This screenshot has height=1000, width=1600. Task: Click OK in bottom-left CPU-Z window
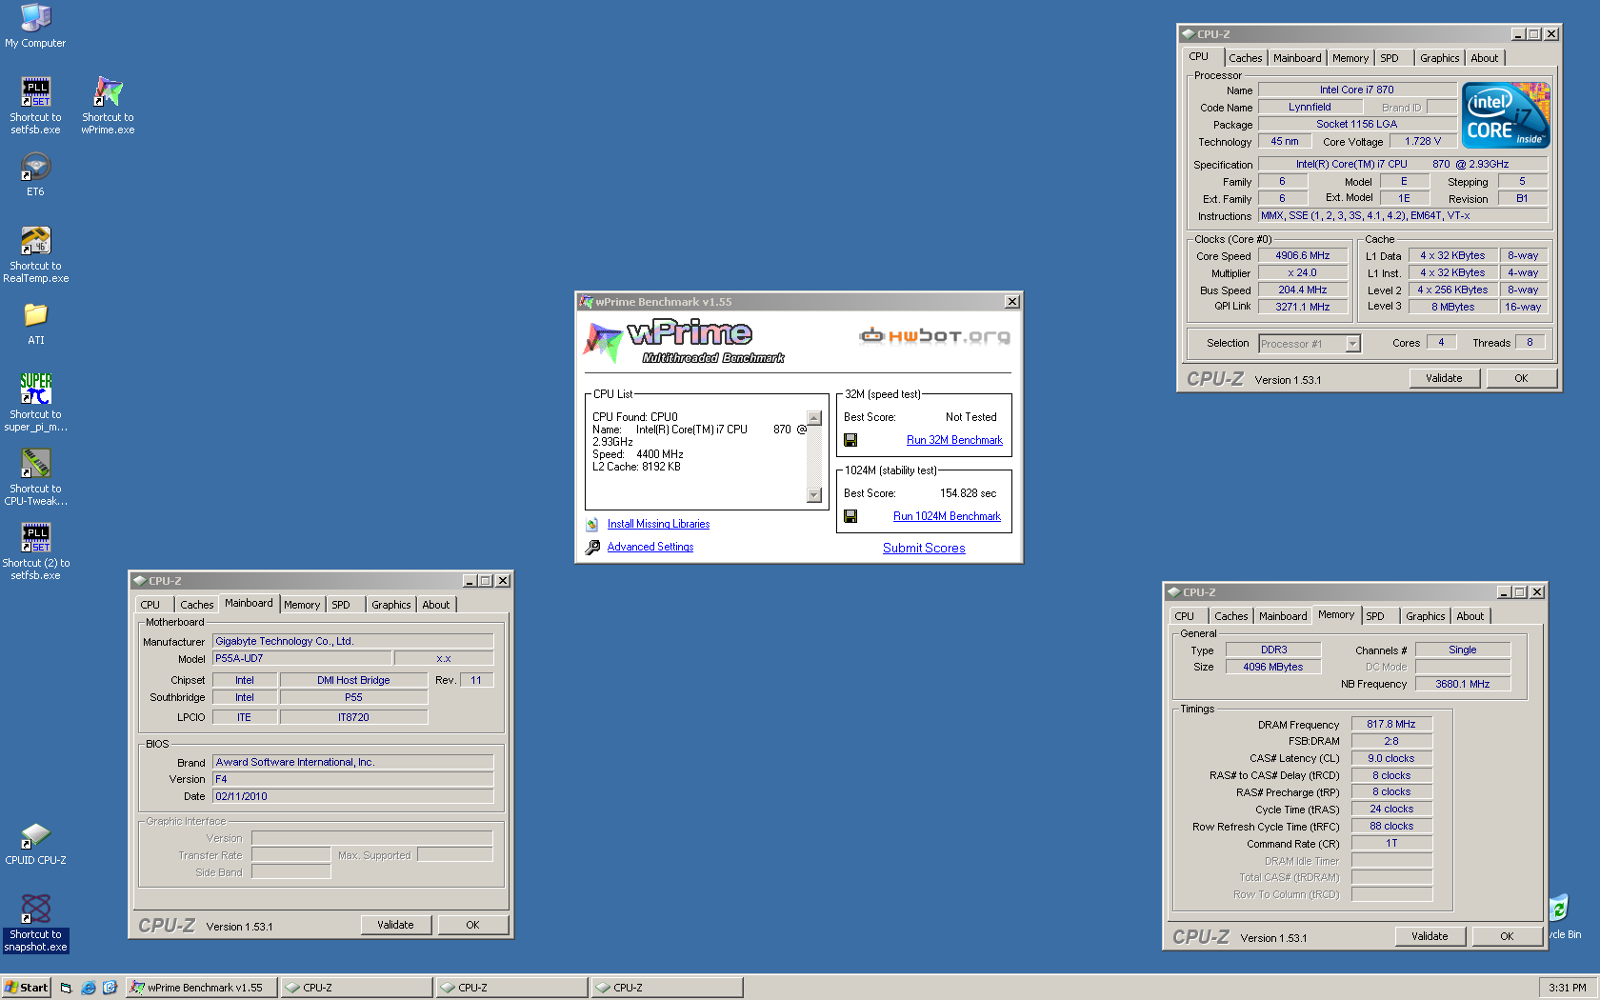[472, 925]
